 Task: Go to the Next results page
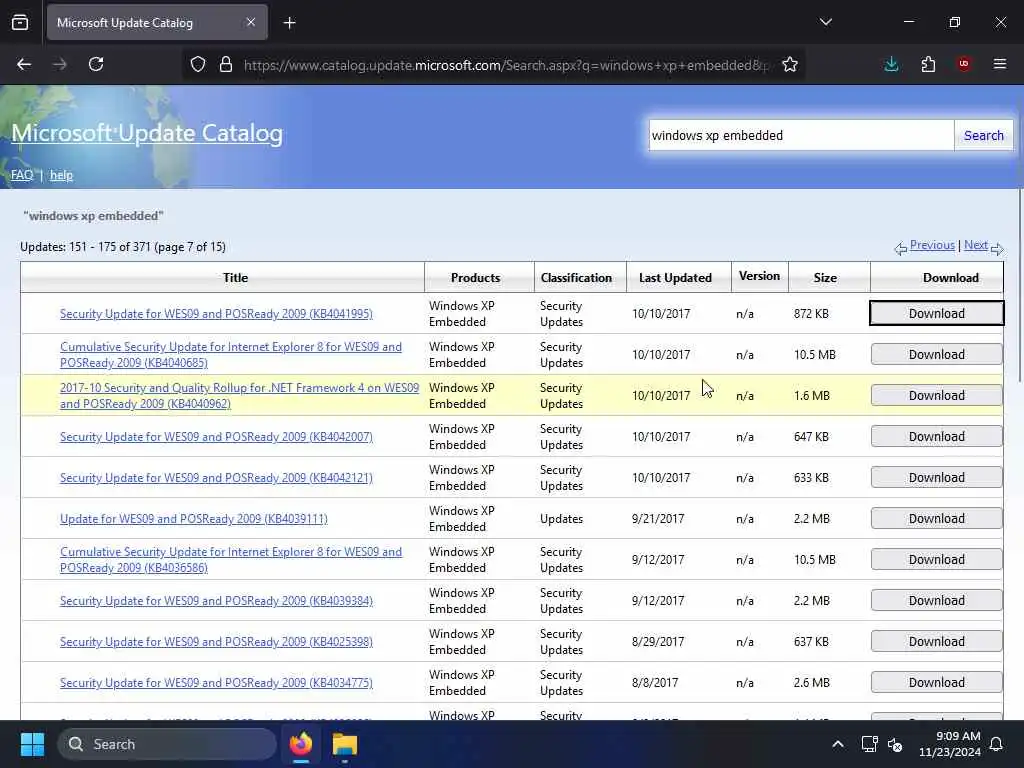(x=976, y=245)
